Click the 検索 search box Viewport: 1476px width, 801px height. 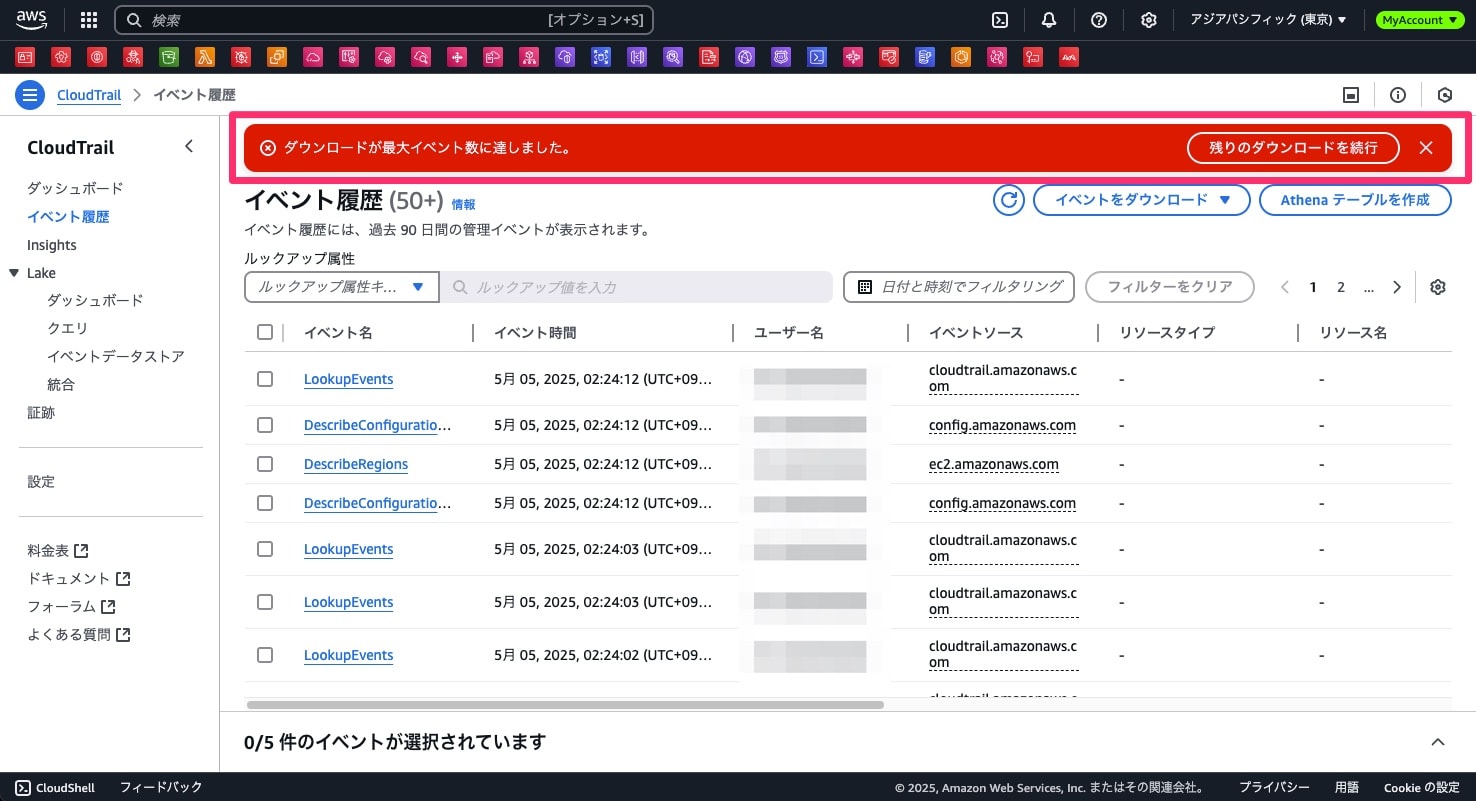pos(384,20)
